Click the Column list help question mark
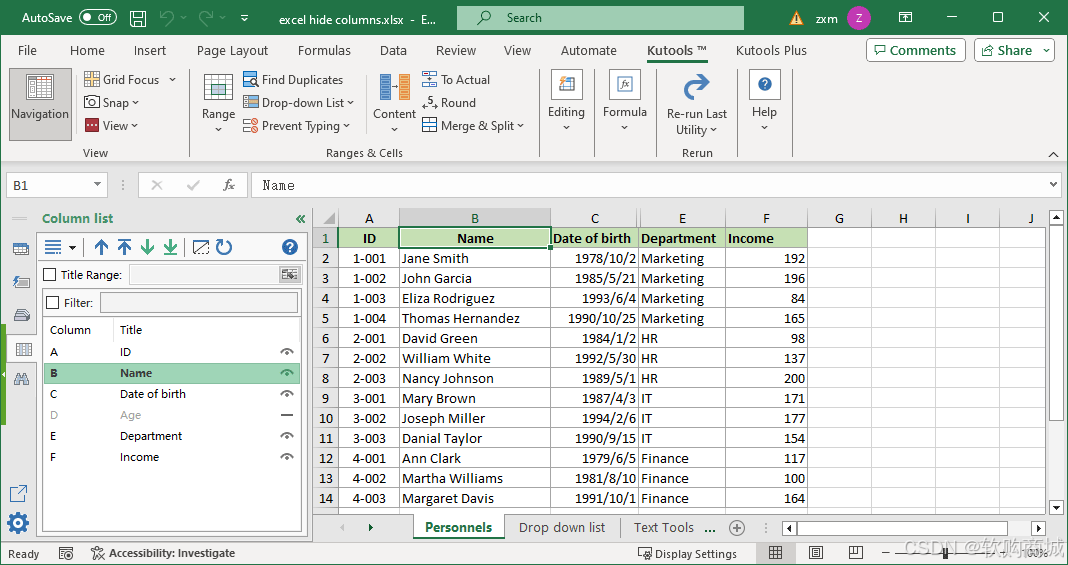Image resolution: width=1068 pixels, height=565 pixels. pos(289,247)
